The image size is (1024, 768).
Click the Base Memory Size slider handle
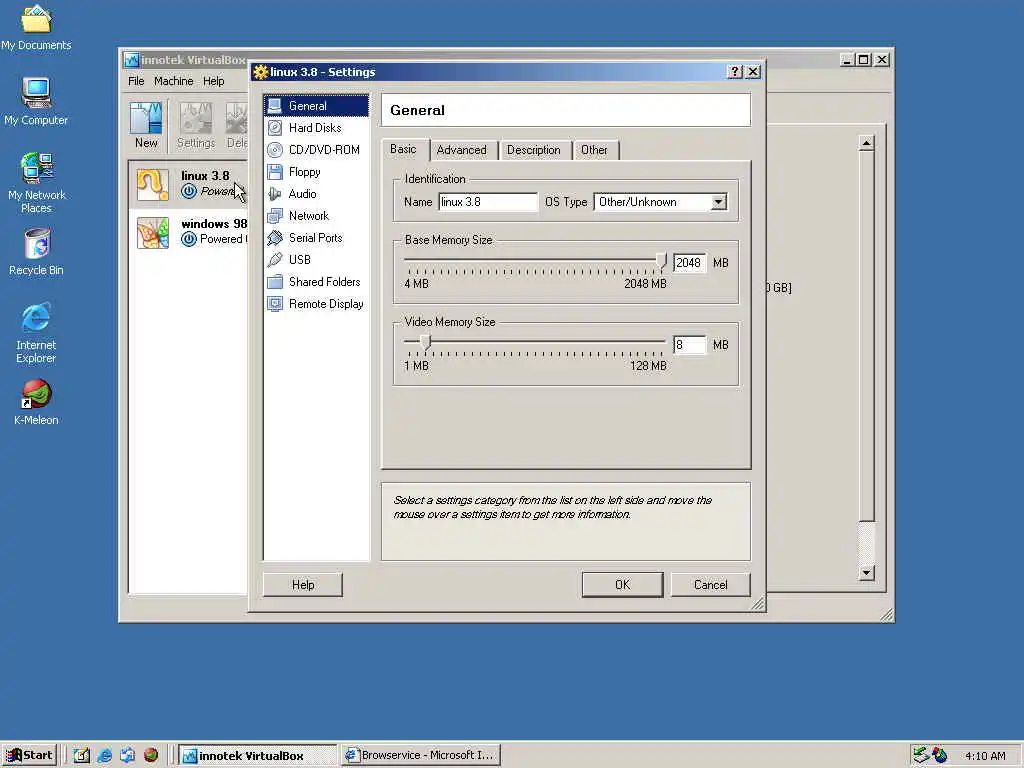coord(662,262)
